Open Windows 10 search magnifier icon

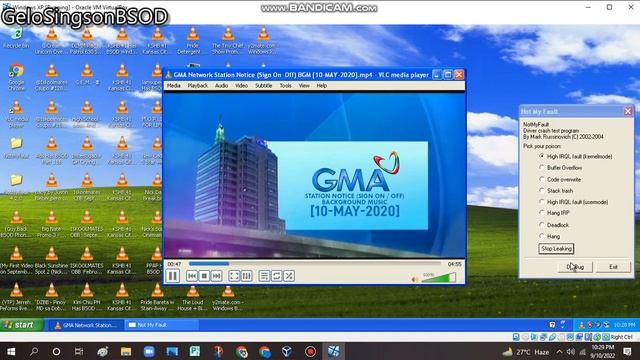tap(34, 351)
